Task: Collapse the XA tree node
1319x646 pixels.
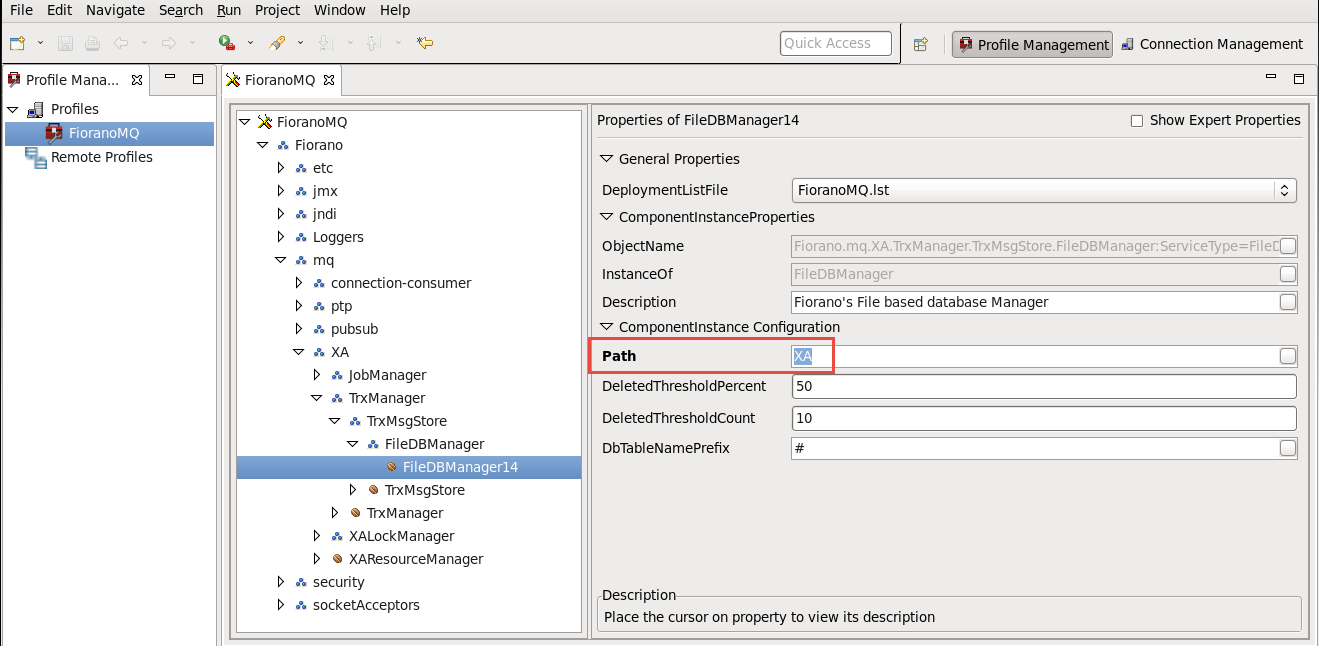Action: click(x=299, y=352)
